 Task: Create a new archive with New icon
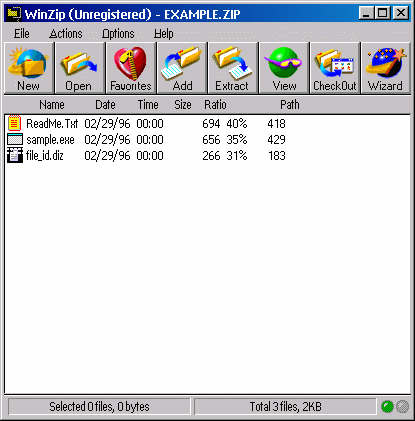click(x=29, y=68)
